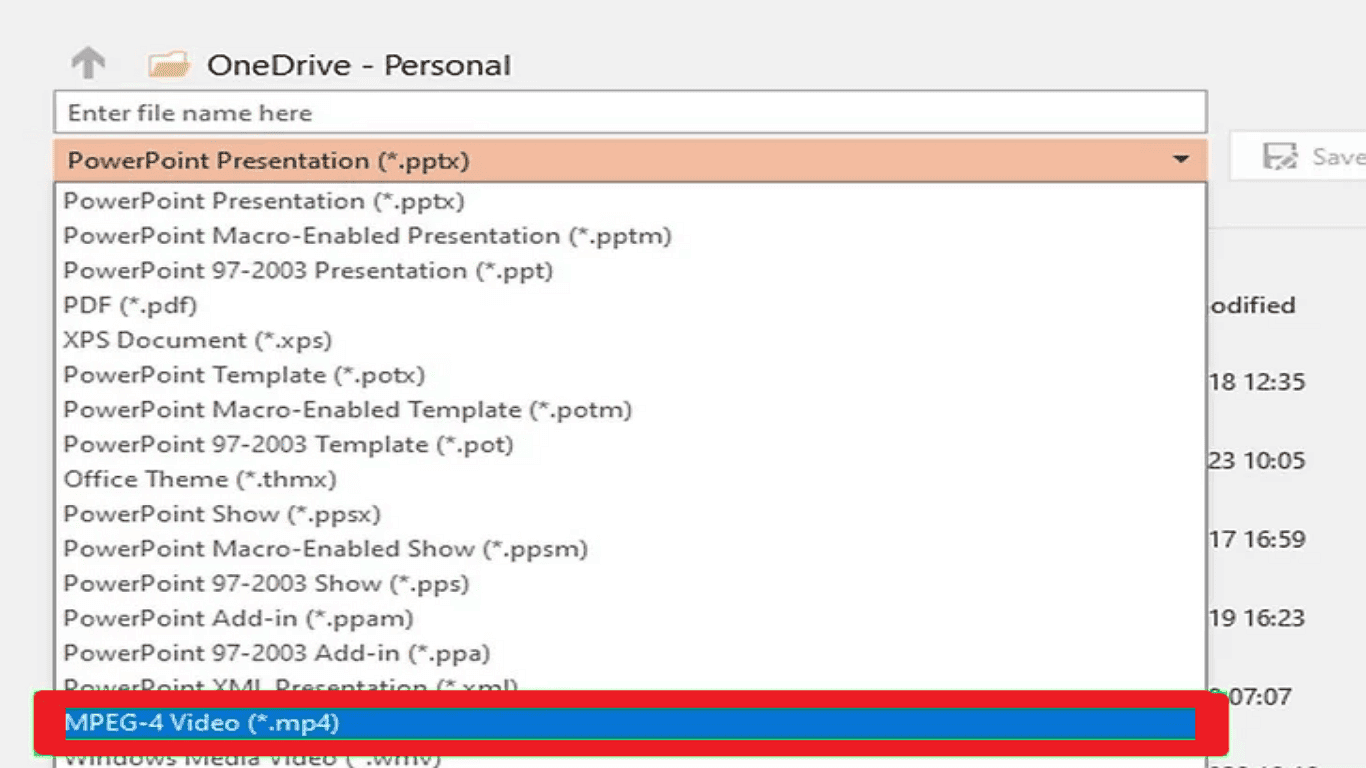The height and width of the screenshot is (768, 1366).
Task: Choose PowerPoint Presentation (*.pptx) list option
Action: pos(630,201)
